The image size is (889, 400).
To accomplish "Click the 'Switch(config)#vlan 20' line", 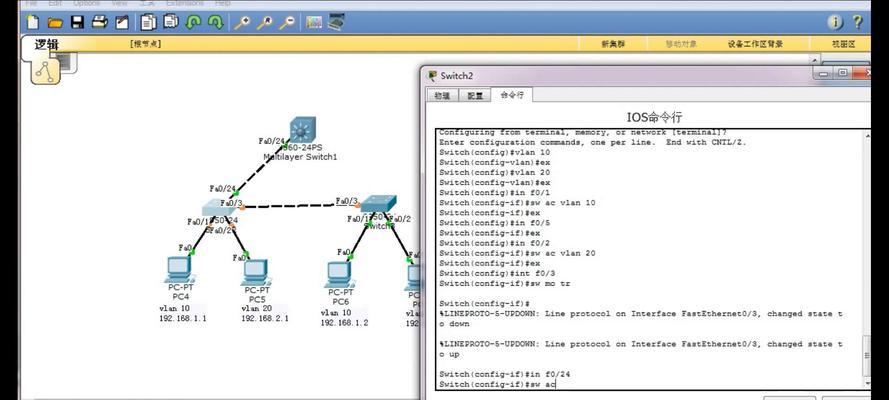I will coord(494,172).
